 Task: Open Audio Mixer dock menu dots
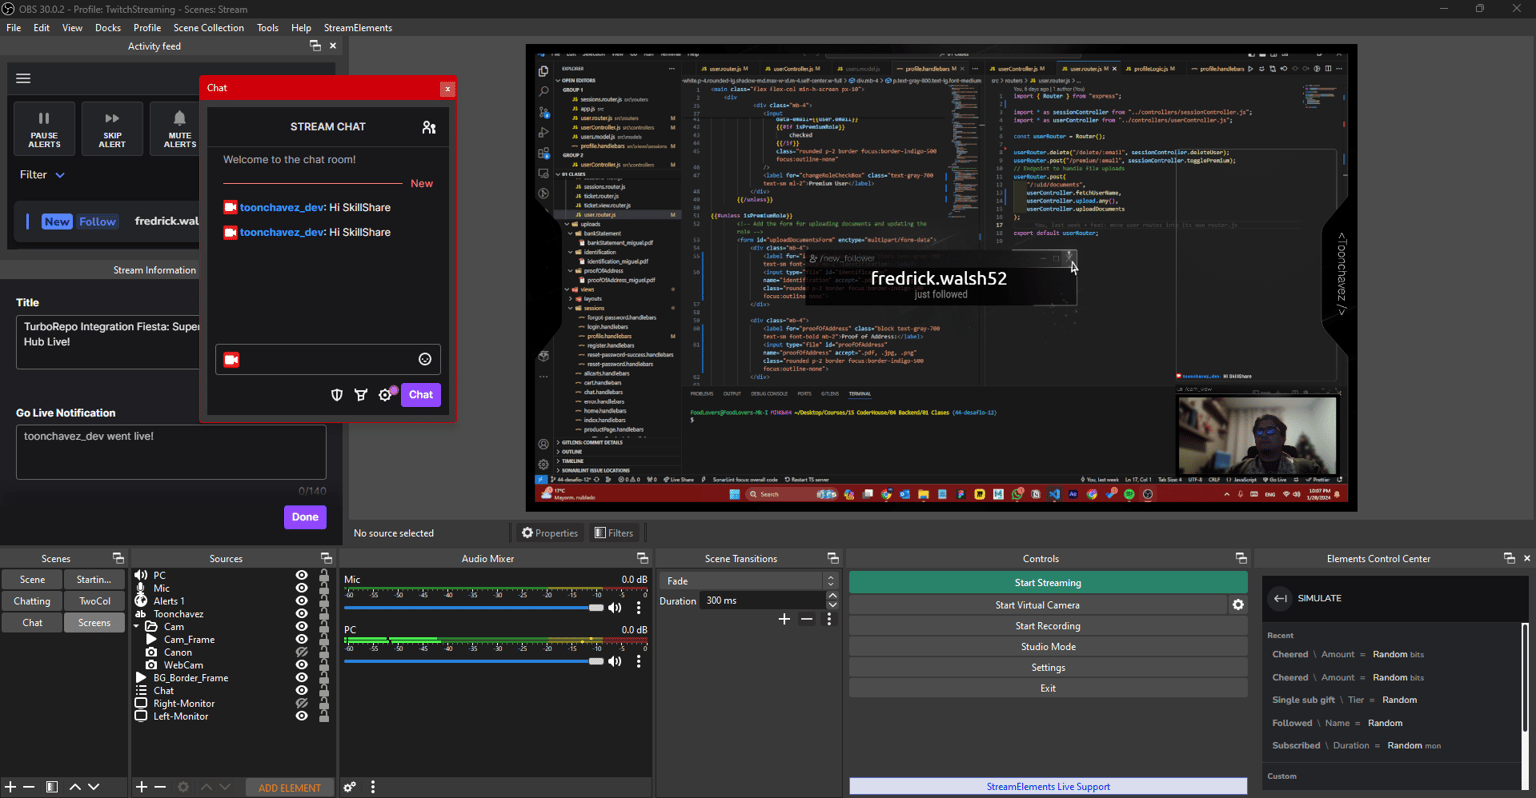pos(373,787)
